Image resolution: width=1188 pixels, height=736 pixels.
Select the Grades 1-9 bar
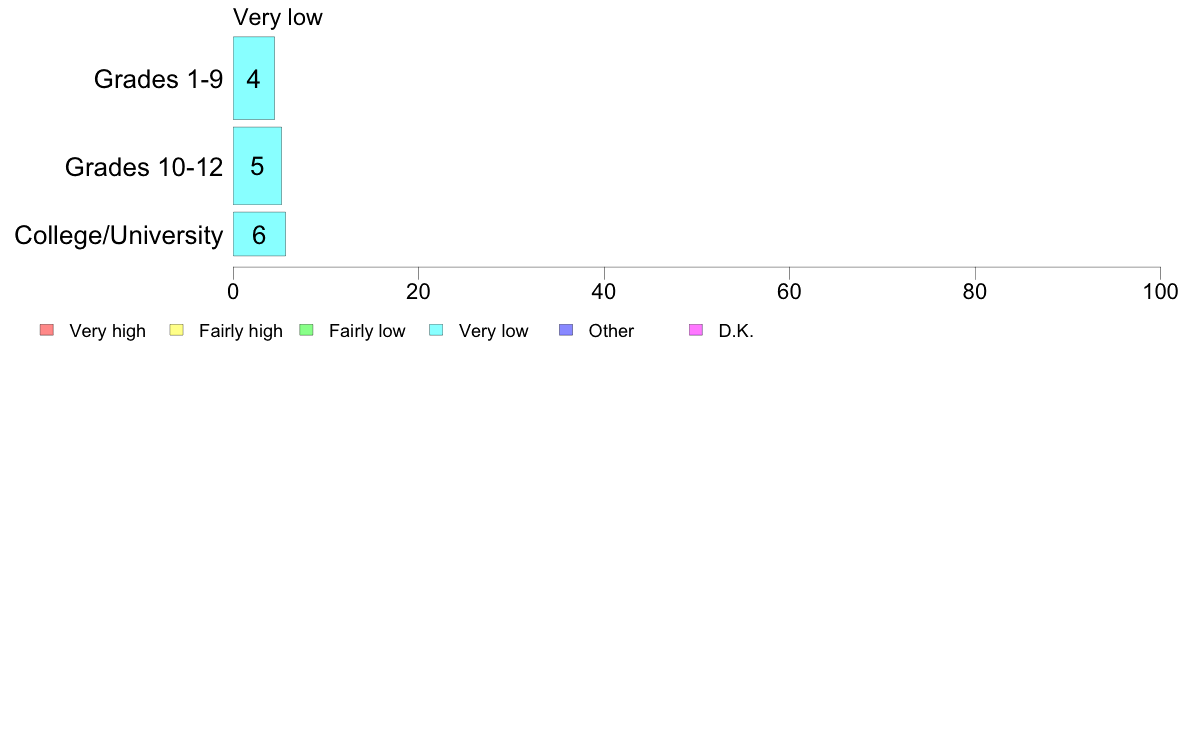tap(254, 78)
